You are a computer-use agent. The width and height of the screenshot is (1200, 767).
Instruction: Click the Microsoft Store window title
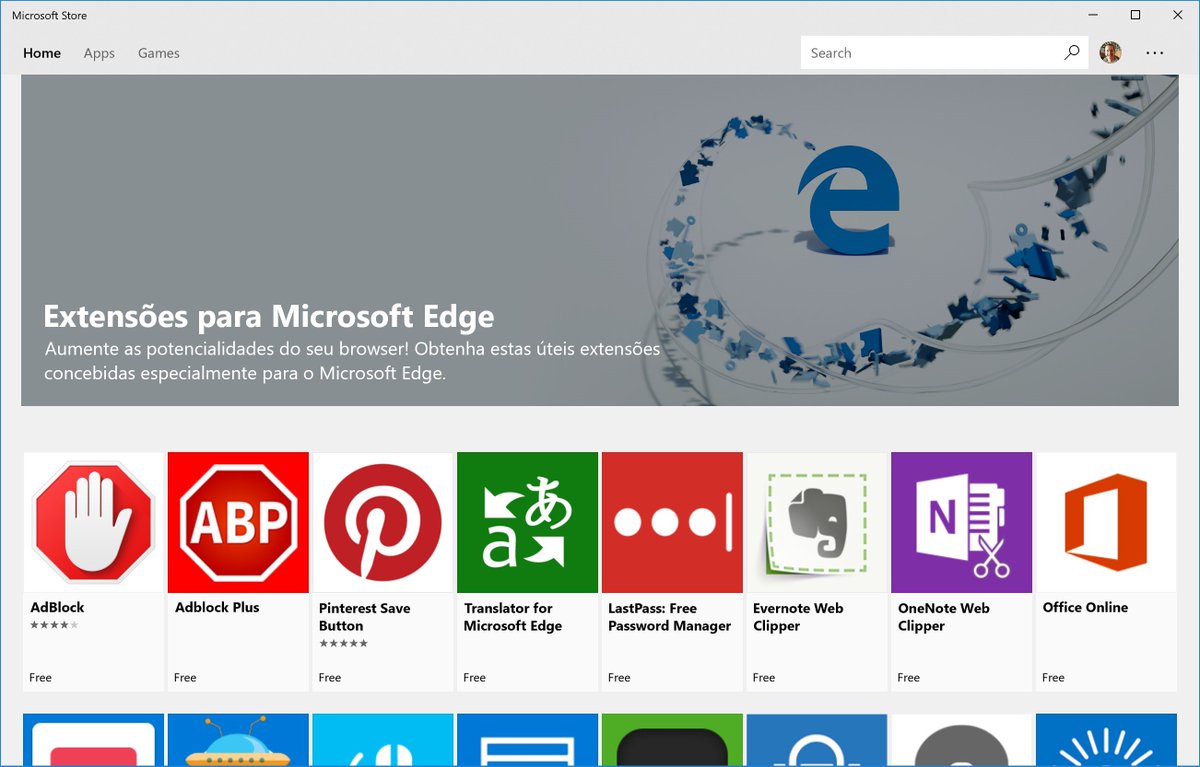[49, 15]
